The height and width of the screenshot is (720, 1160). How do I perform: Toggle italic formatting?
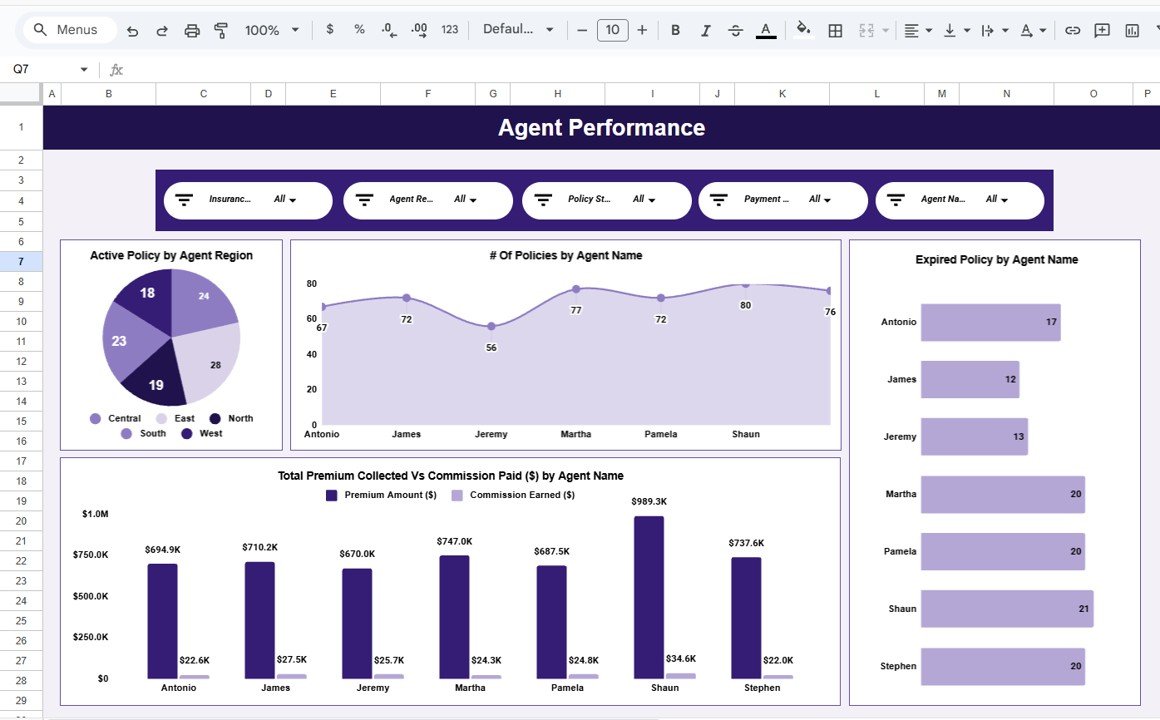pos(705,30)
